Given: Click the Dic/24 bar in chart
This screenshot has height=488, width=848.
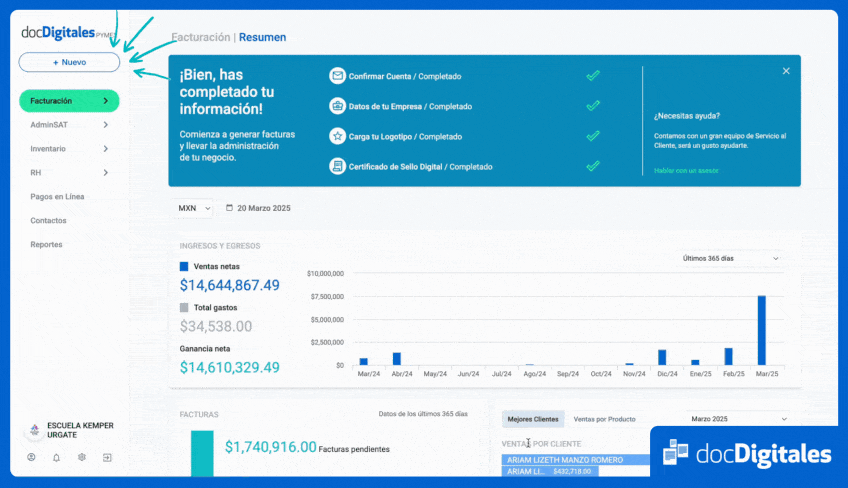Looking at the screenshot, I should pyautogui.click(x=662, y=358).
